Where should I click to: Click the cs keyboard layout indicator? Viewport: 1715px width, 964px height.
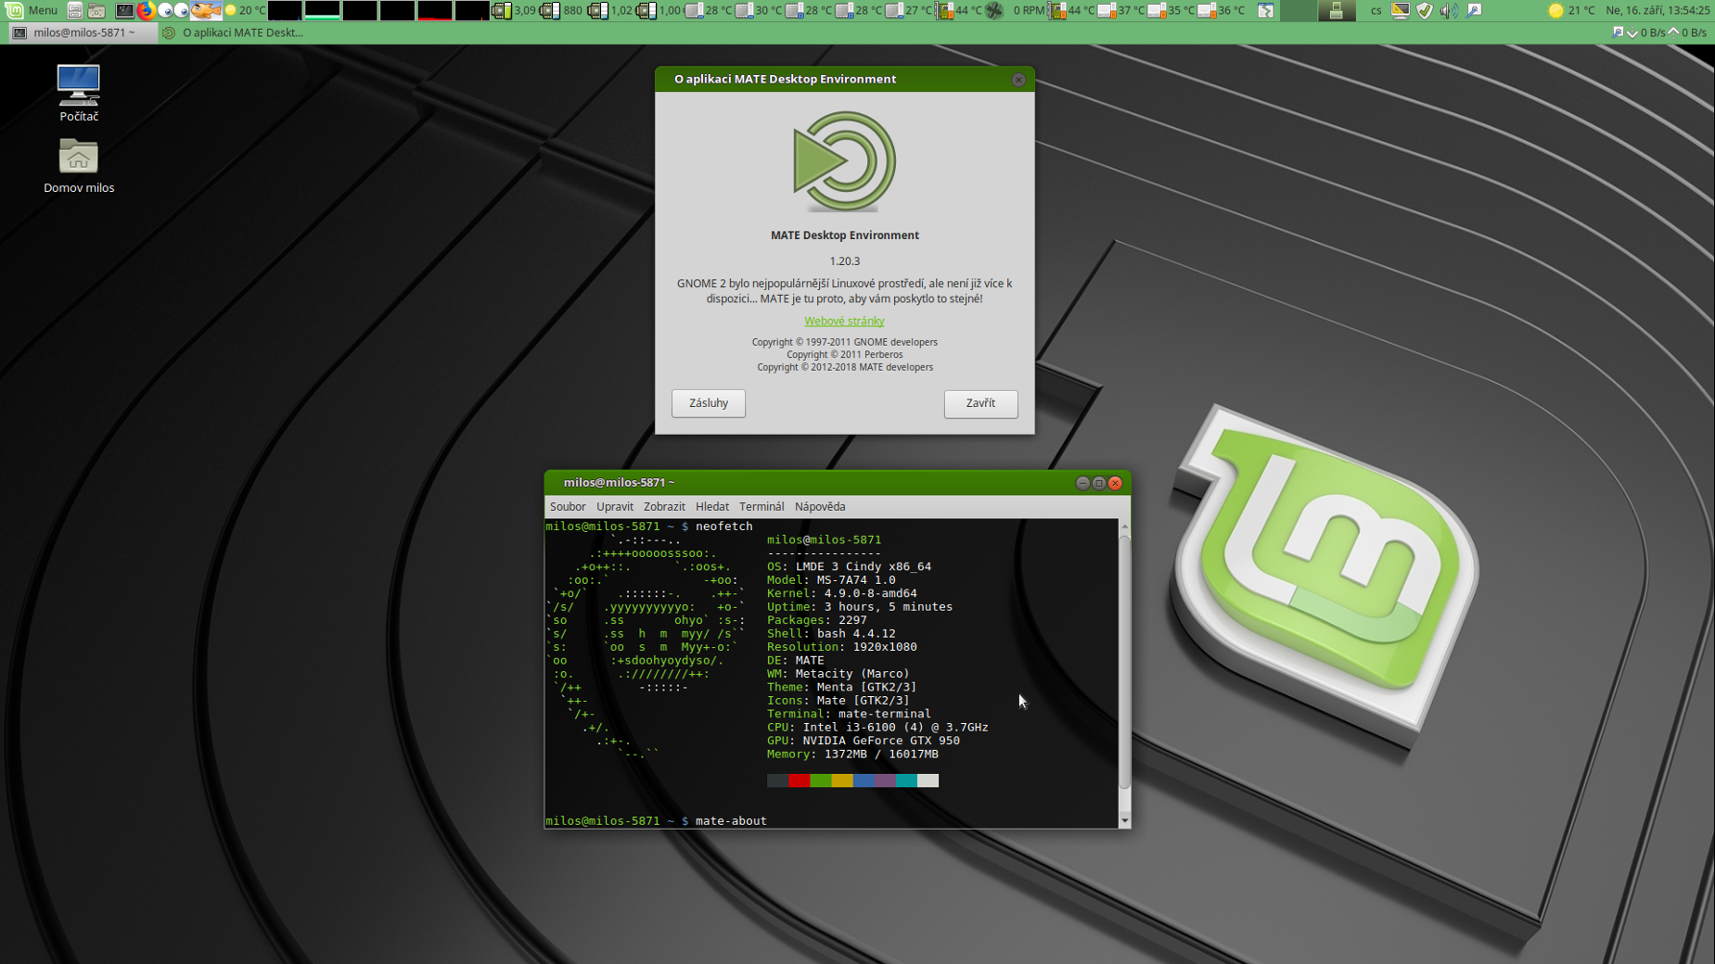click(1376, 10)
